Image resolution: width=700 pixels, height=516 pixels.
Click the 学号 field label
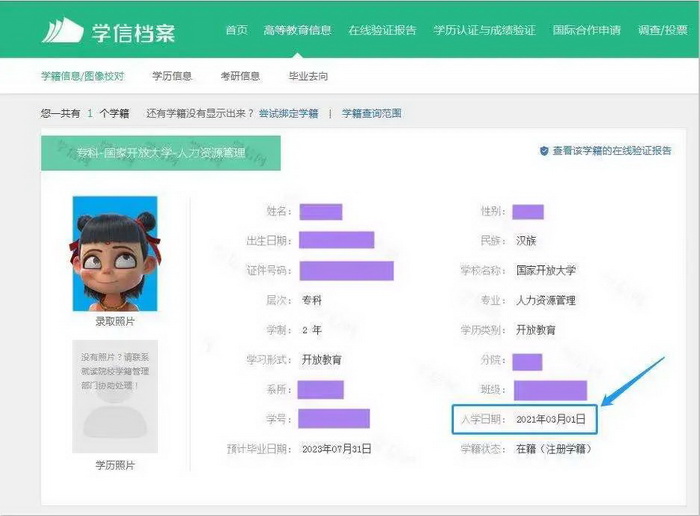(x=279, y=419)
